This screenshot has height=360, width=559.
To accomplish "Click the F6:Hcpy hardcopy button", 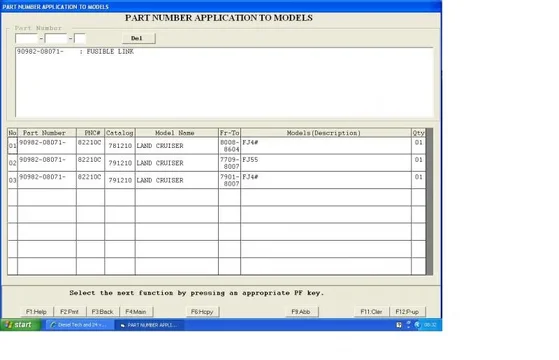I will click(202, 312).
